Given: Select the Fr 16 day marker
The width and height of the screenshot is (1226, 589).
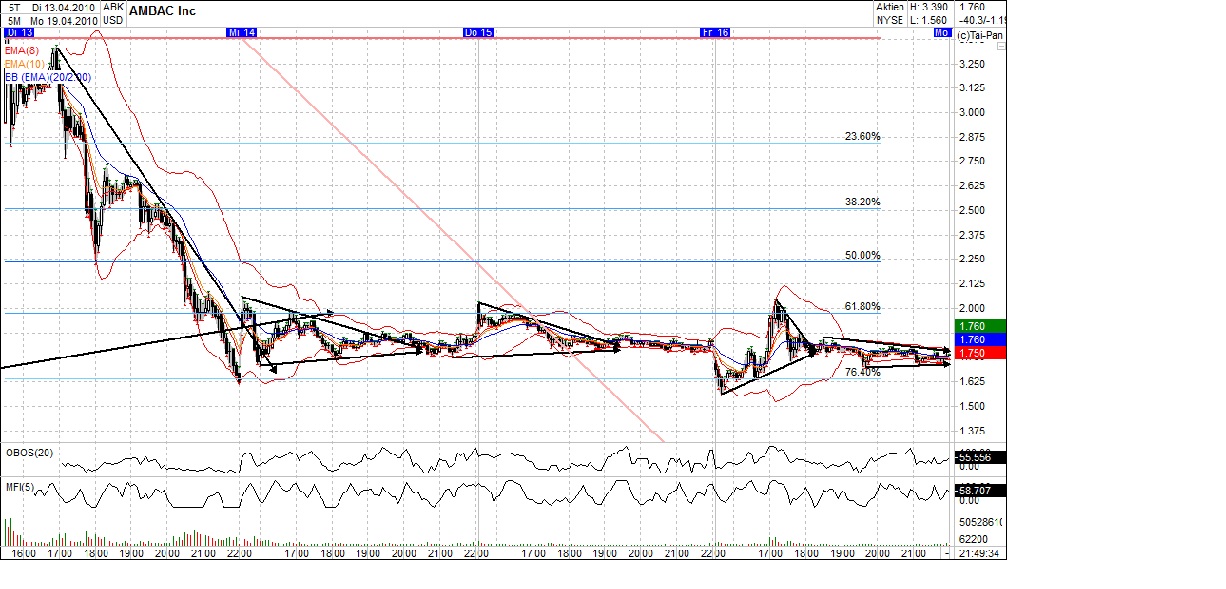Looking at the screenshot, I should [x=715, y=33].
